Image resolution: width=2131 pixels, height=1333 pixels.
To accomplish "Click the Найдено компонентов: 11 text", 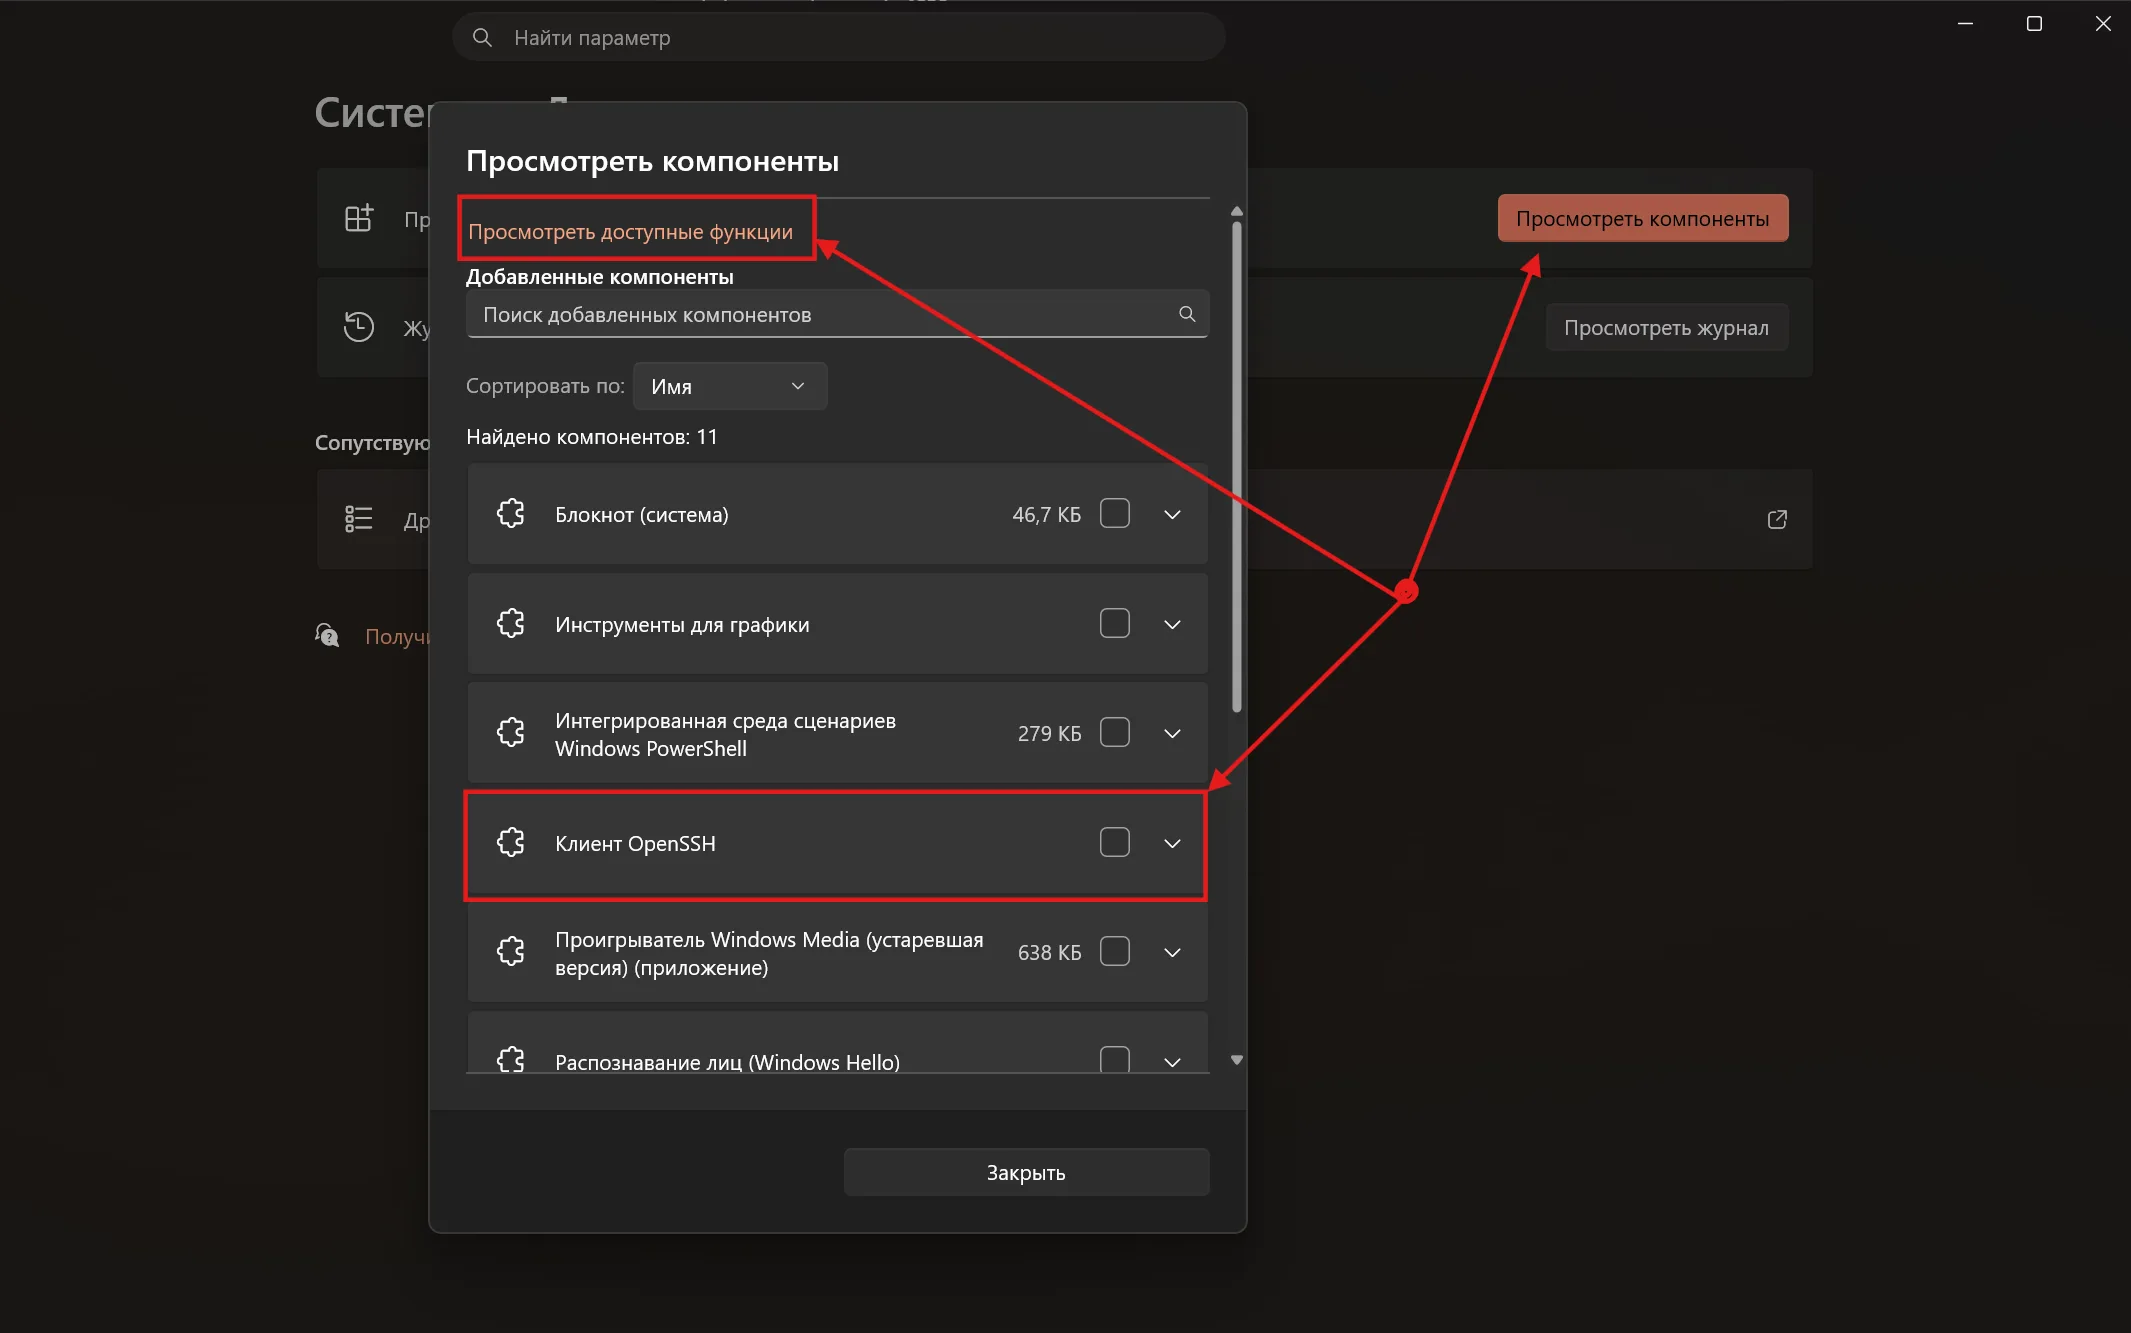I will click(592, 437).
